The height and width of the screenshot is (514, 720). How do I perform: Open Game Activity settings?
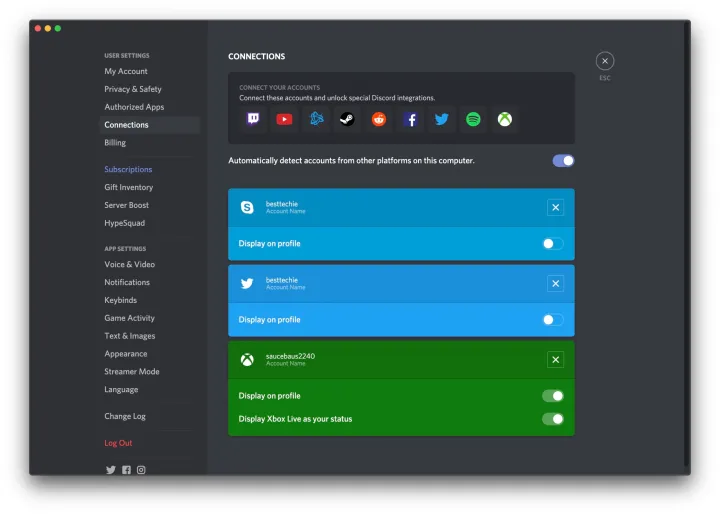tap(149, 318)
